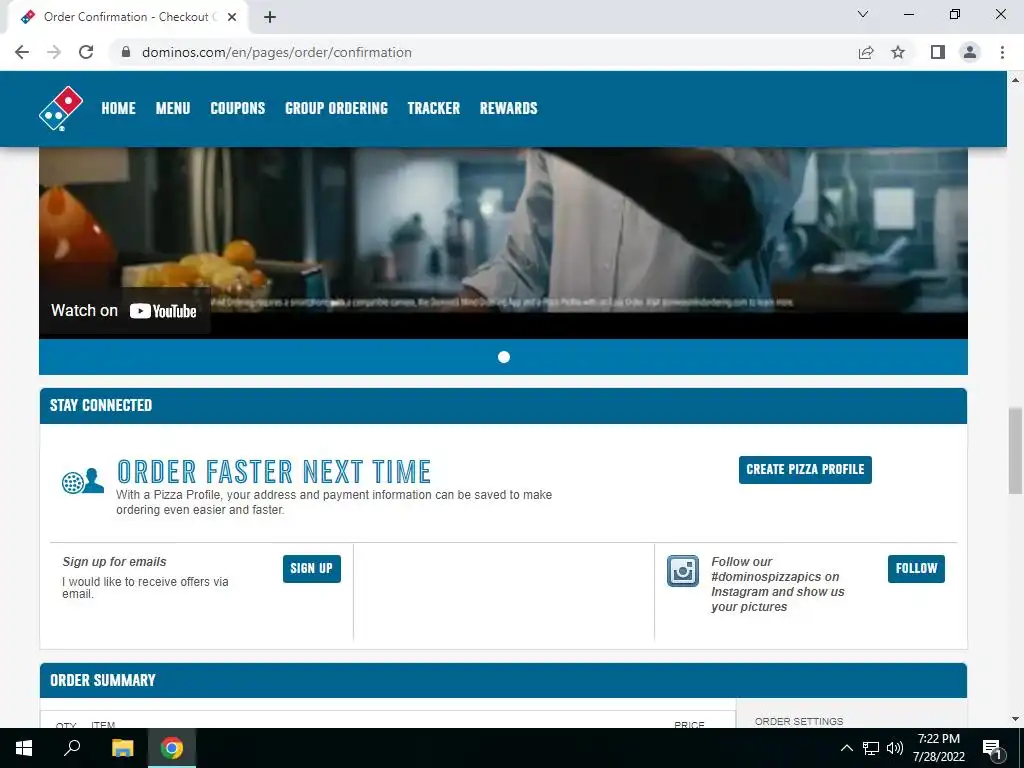1024x768 pixels.
Task: Click the address bar URL
Action: pyautogui.click(x=277, y=52)
